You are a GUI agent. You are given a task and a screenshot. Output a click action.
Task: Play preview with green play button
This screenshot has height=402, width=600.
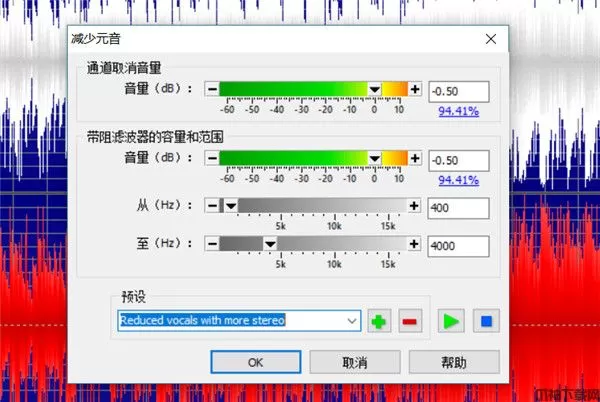coord(451,321)
